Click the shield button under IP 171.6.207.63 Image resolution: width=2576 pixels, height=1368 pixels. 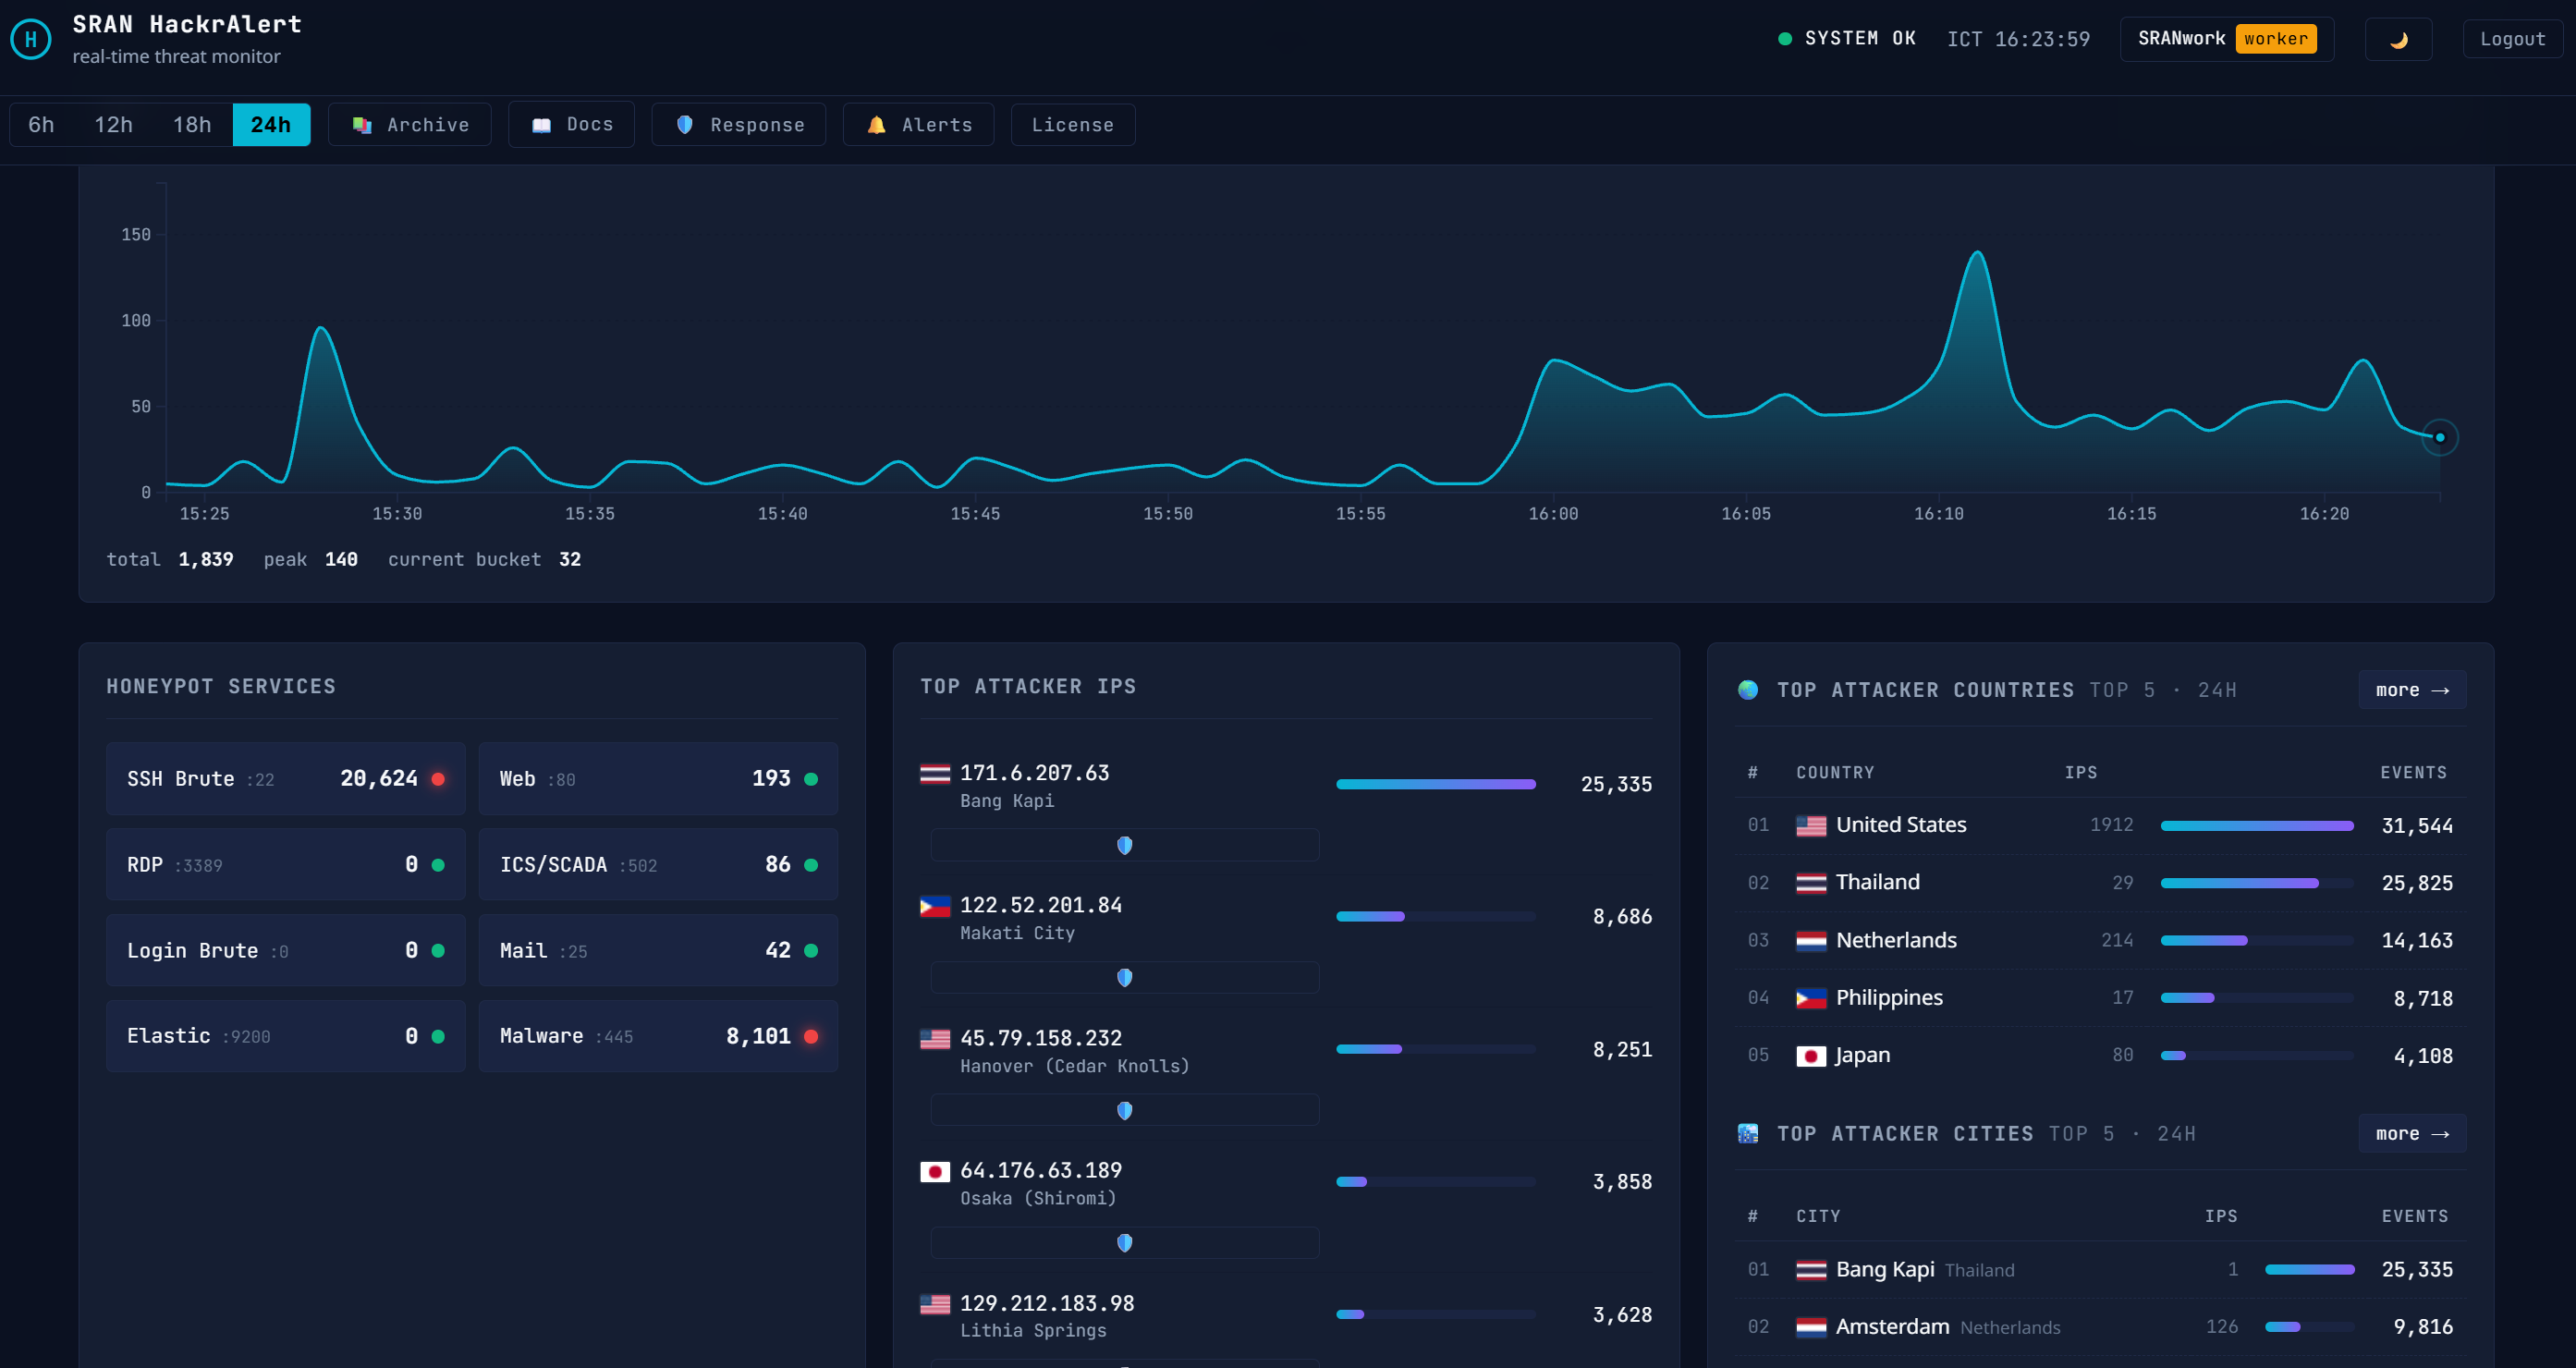1124,845
